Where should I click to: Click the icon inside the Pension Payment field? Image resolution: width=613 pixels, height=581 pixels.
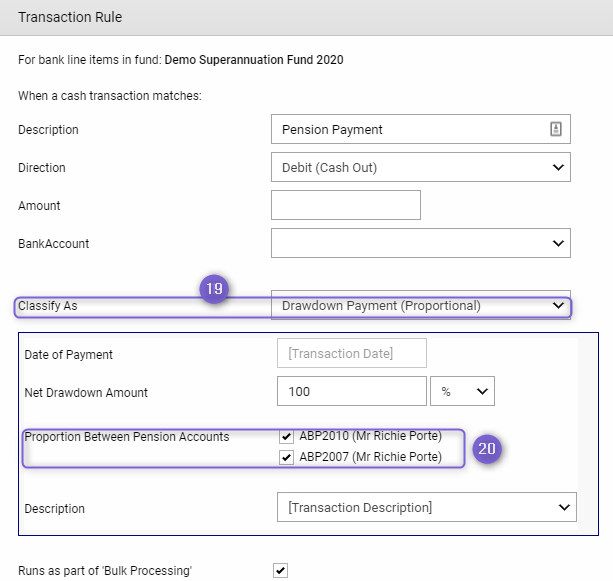(556, 129)
